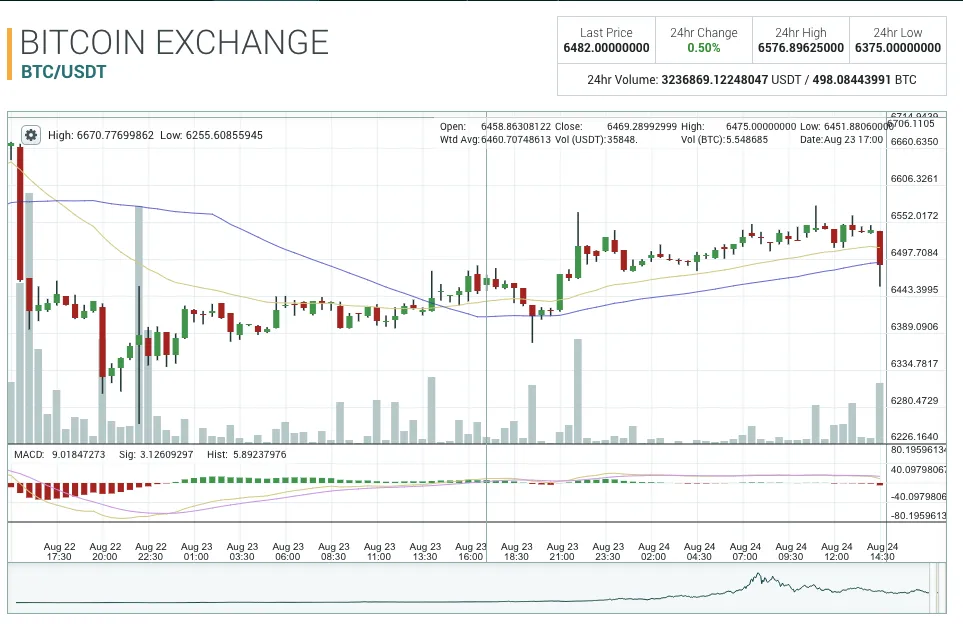The image size is (963, 624).
Task: Click the Aug 22 17:30 time axis label
Action: click(59, 552)
